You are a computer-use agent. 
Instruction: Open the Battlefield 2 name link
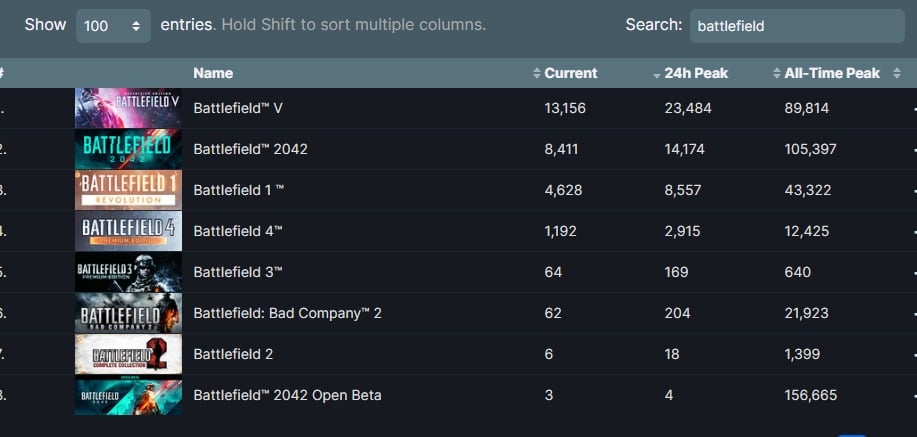(233, 354)
